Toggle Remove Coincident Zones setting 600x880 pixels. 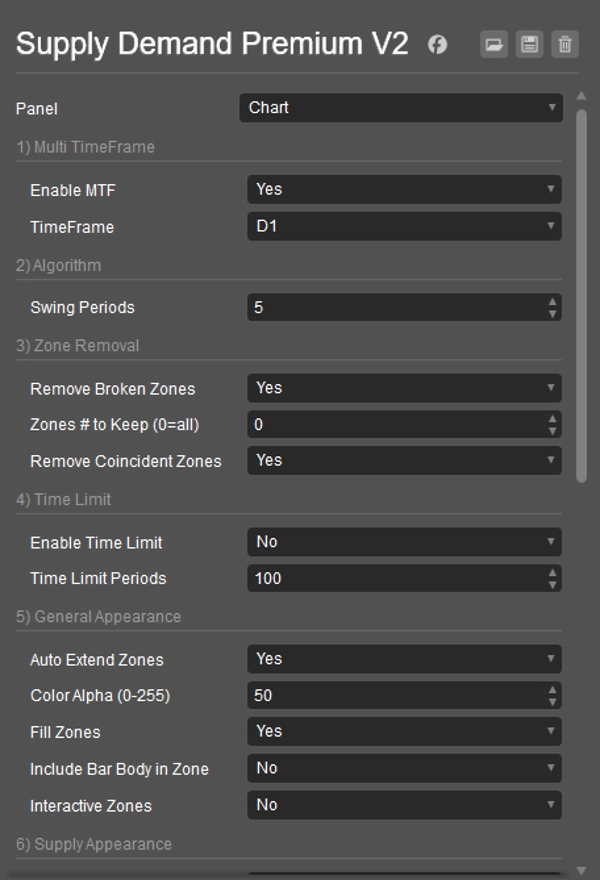click(403, 460)
